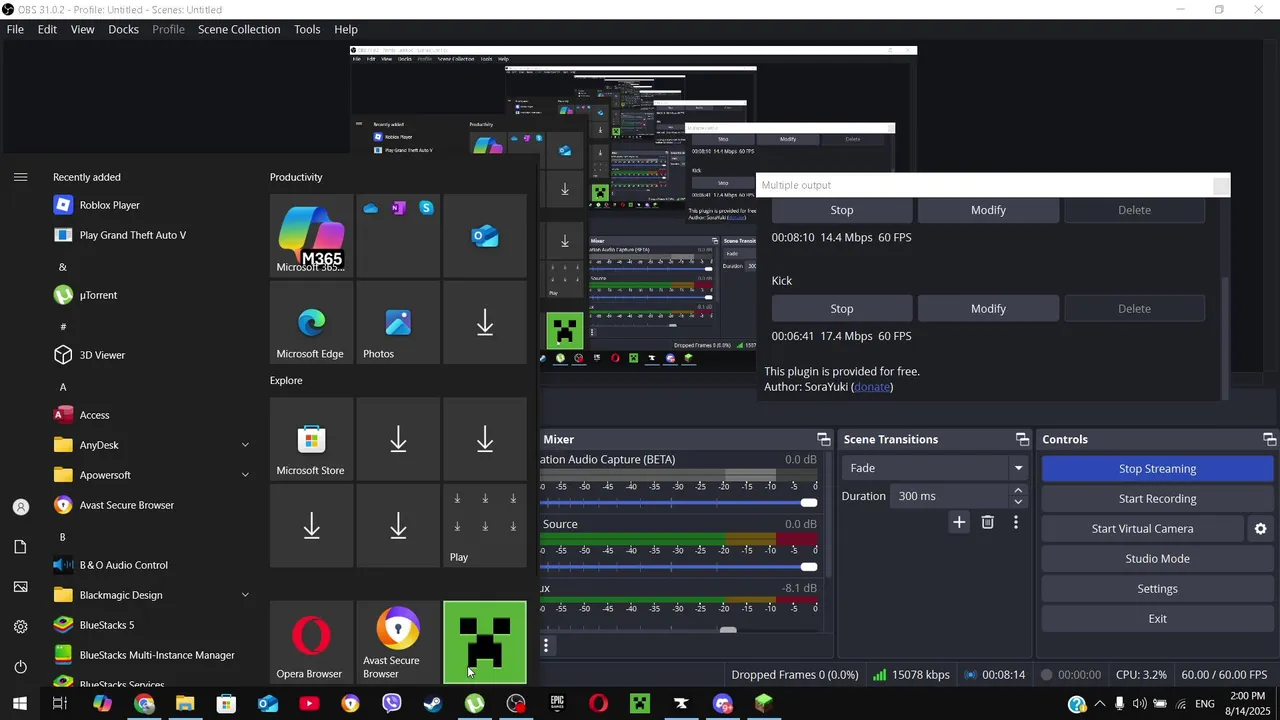Open the Mixer three-dot options menu
Image resolution: width=1280 pixels, height=720 pixels.
click(546, 645)
